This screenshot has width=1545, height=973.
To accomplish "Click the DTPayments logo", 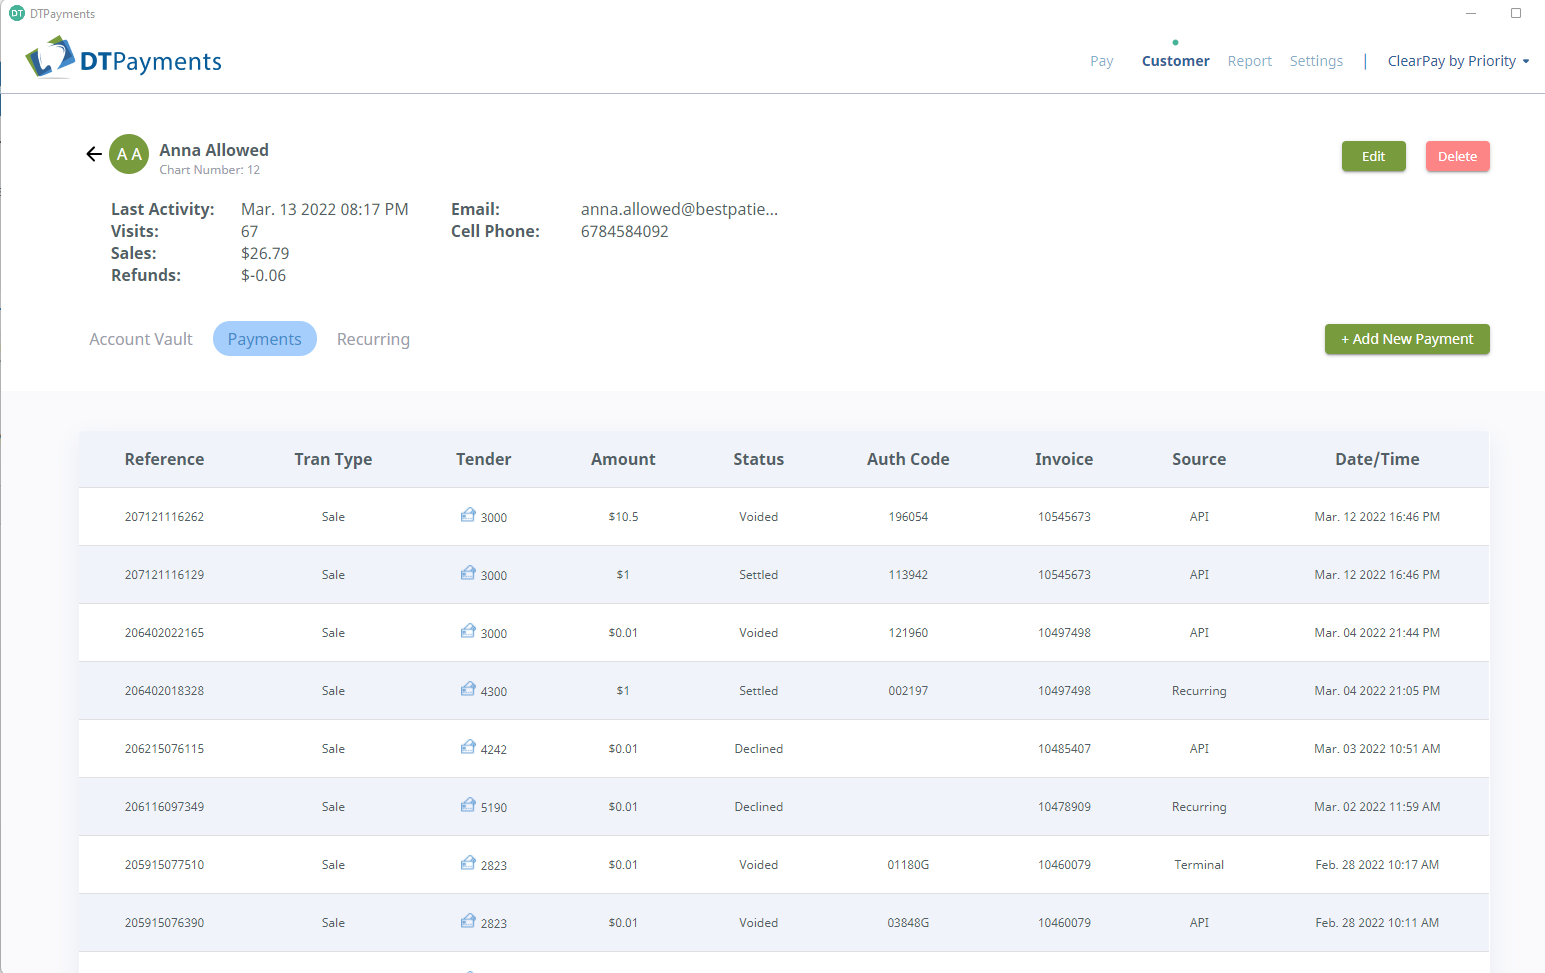I will (x=123, y=59).
